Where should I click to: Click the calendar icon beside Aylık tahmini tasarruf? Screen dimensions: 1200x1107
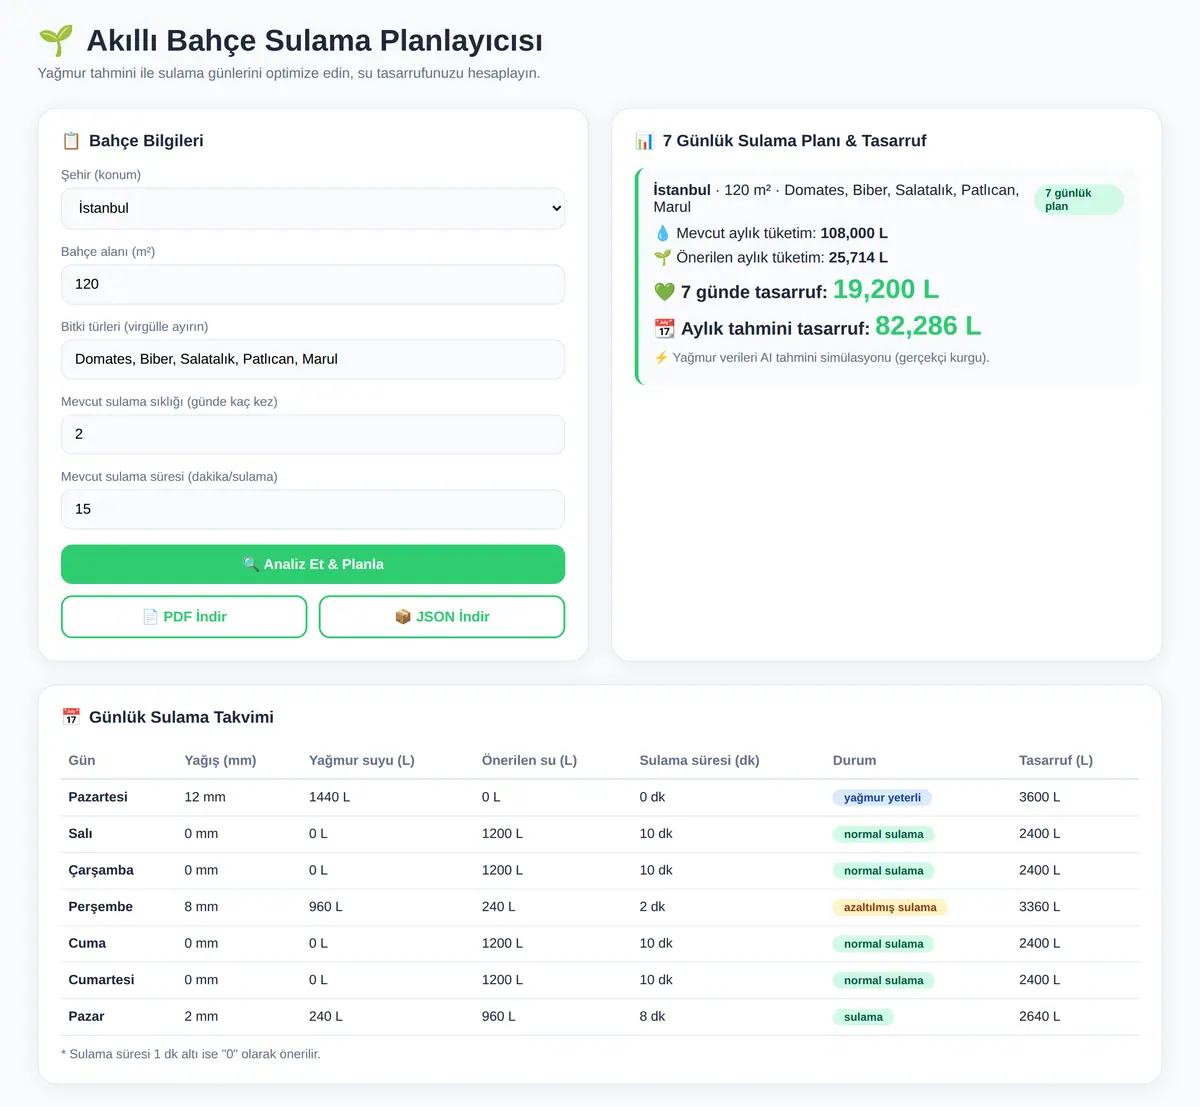coord(664,328)
